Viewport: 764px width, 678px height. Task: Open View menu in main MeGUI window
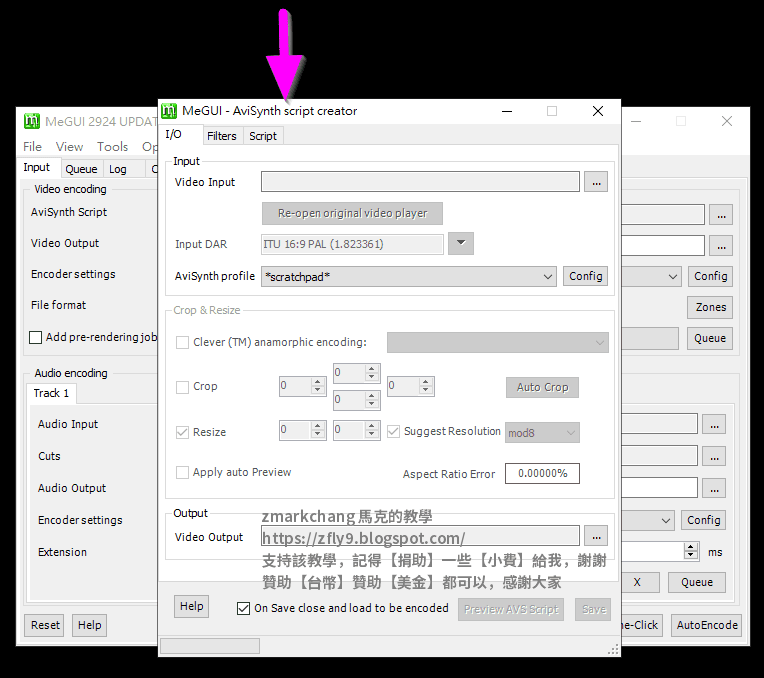69,147
